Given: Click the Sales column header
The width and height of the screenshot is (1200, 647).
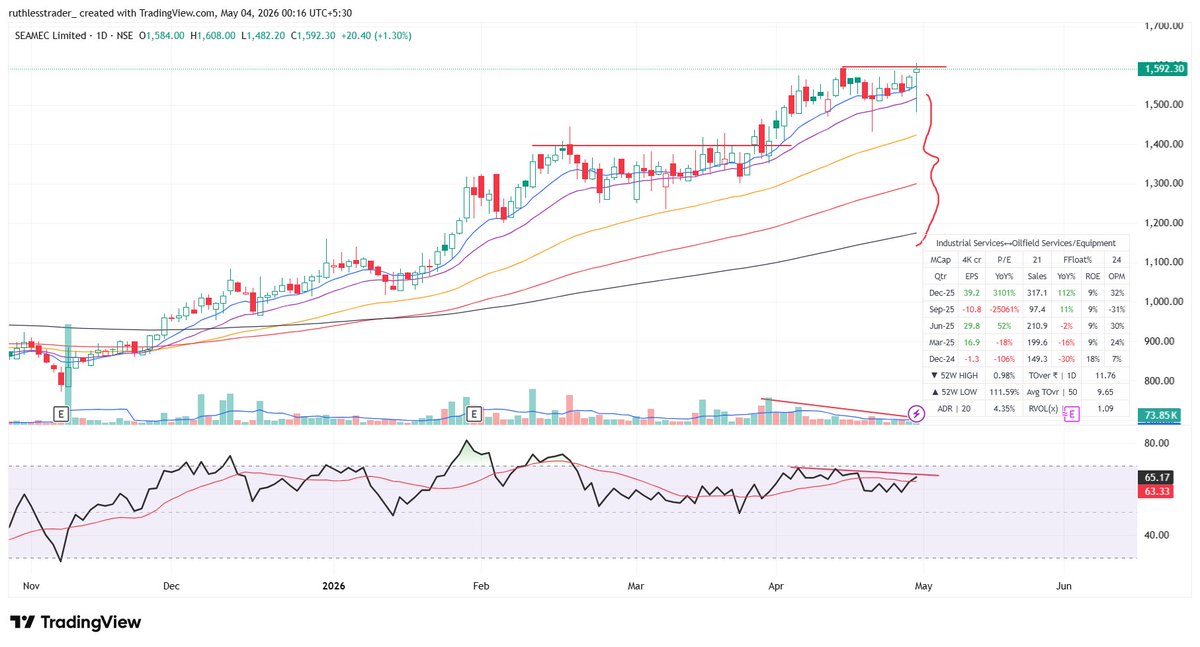Looking at the screenshot, I should point(1037,275).
